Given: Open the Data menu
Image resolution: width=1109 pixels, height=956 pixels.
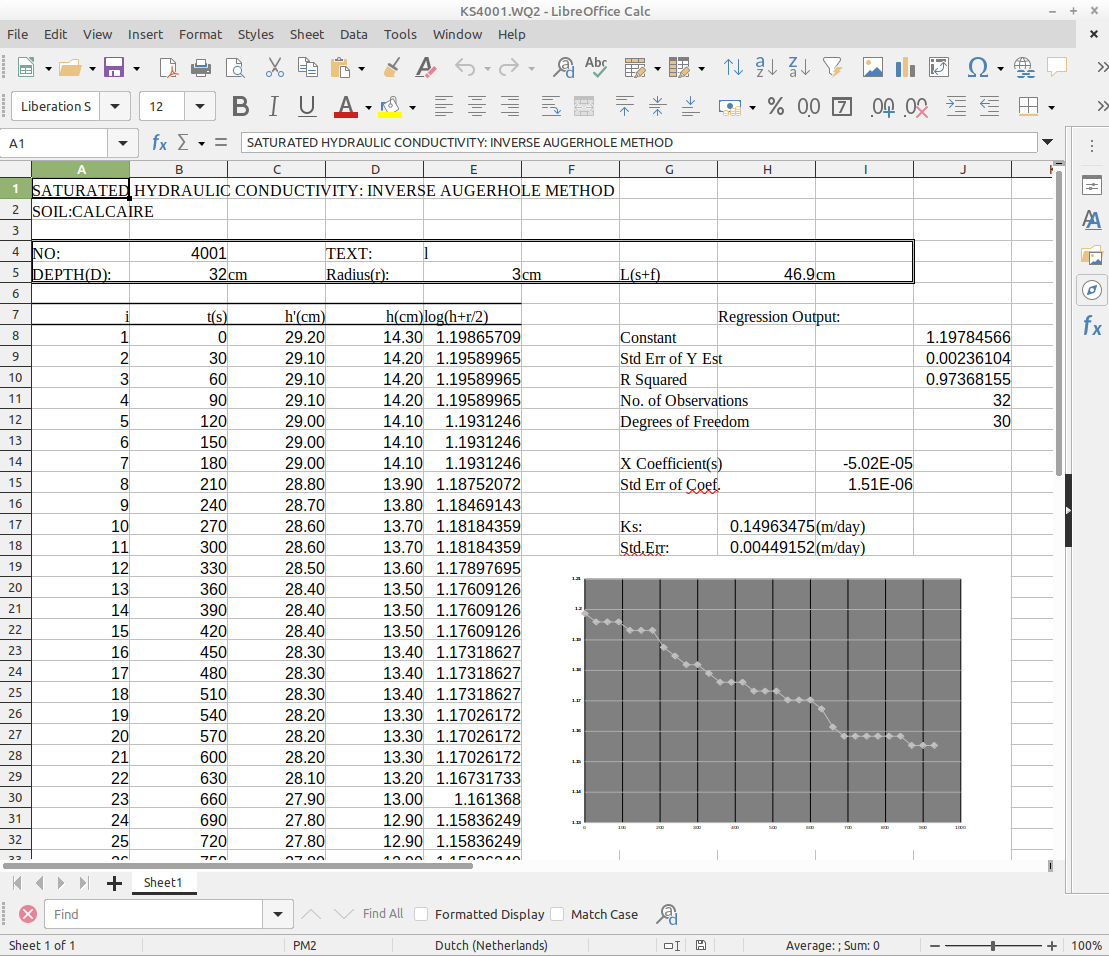Looking at the screenshot, I should [x=353, y=34].
